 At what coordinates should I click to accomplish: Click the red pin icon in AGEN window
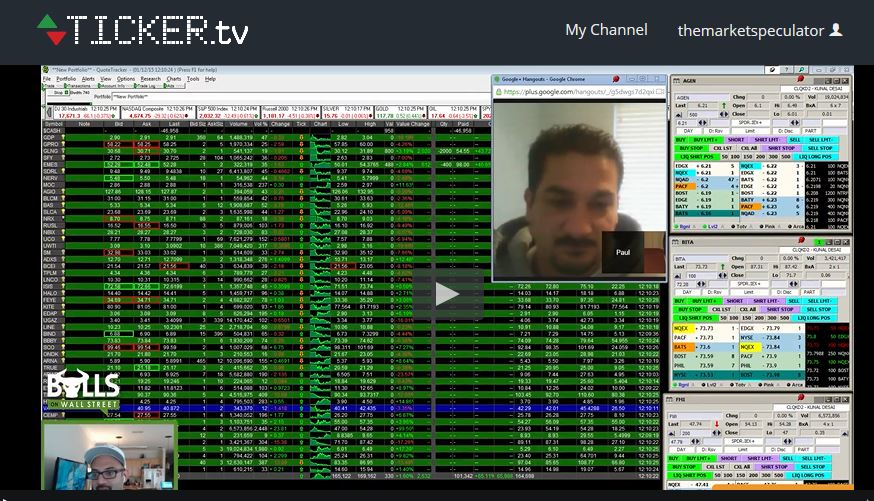[x=800, y=79]
